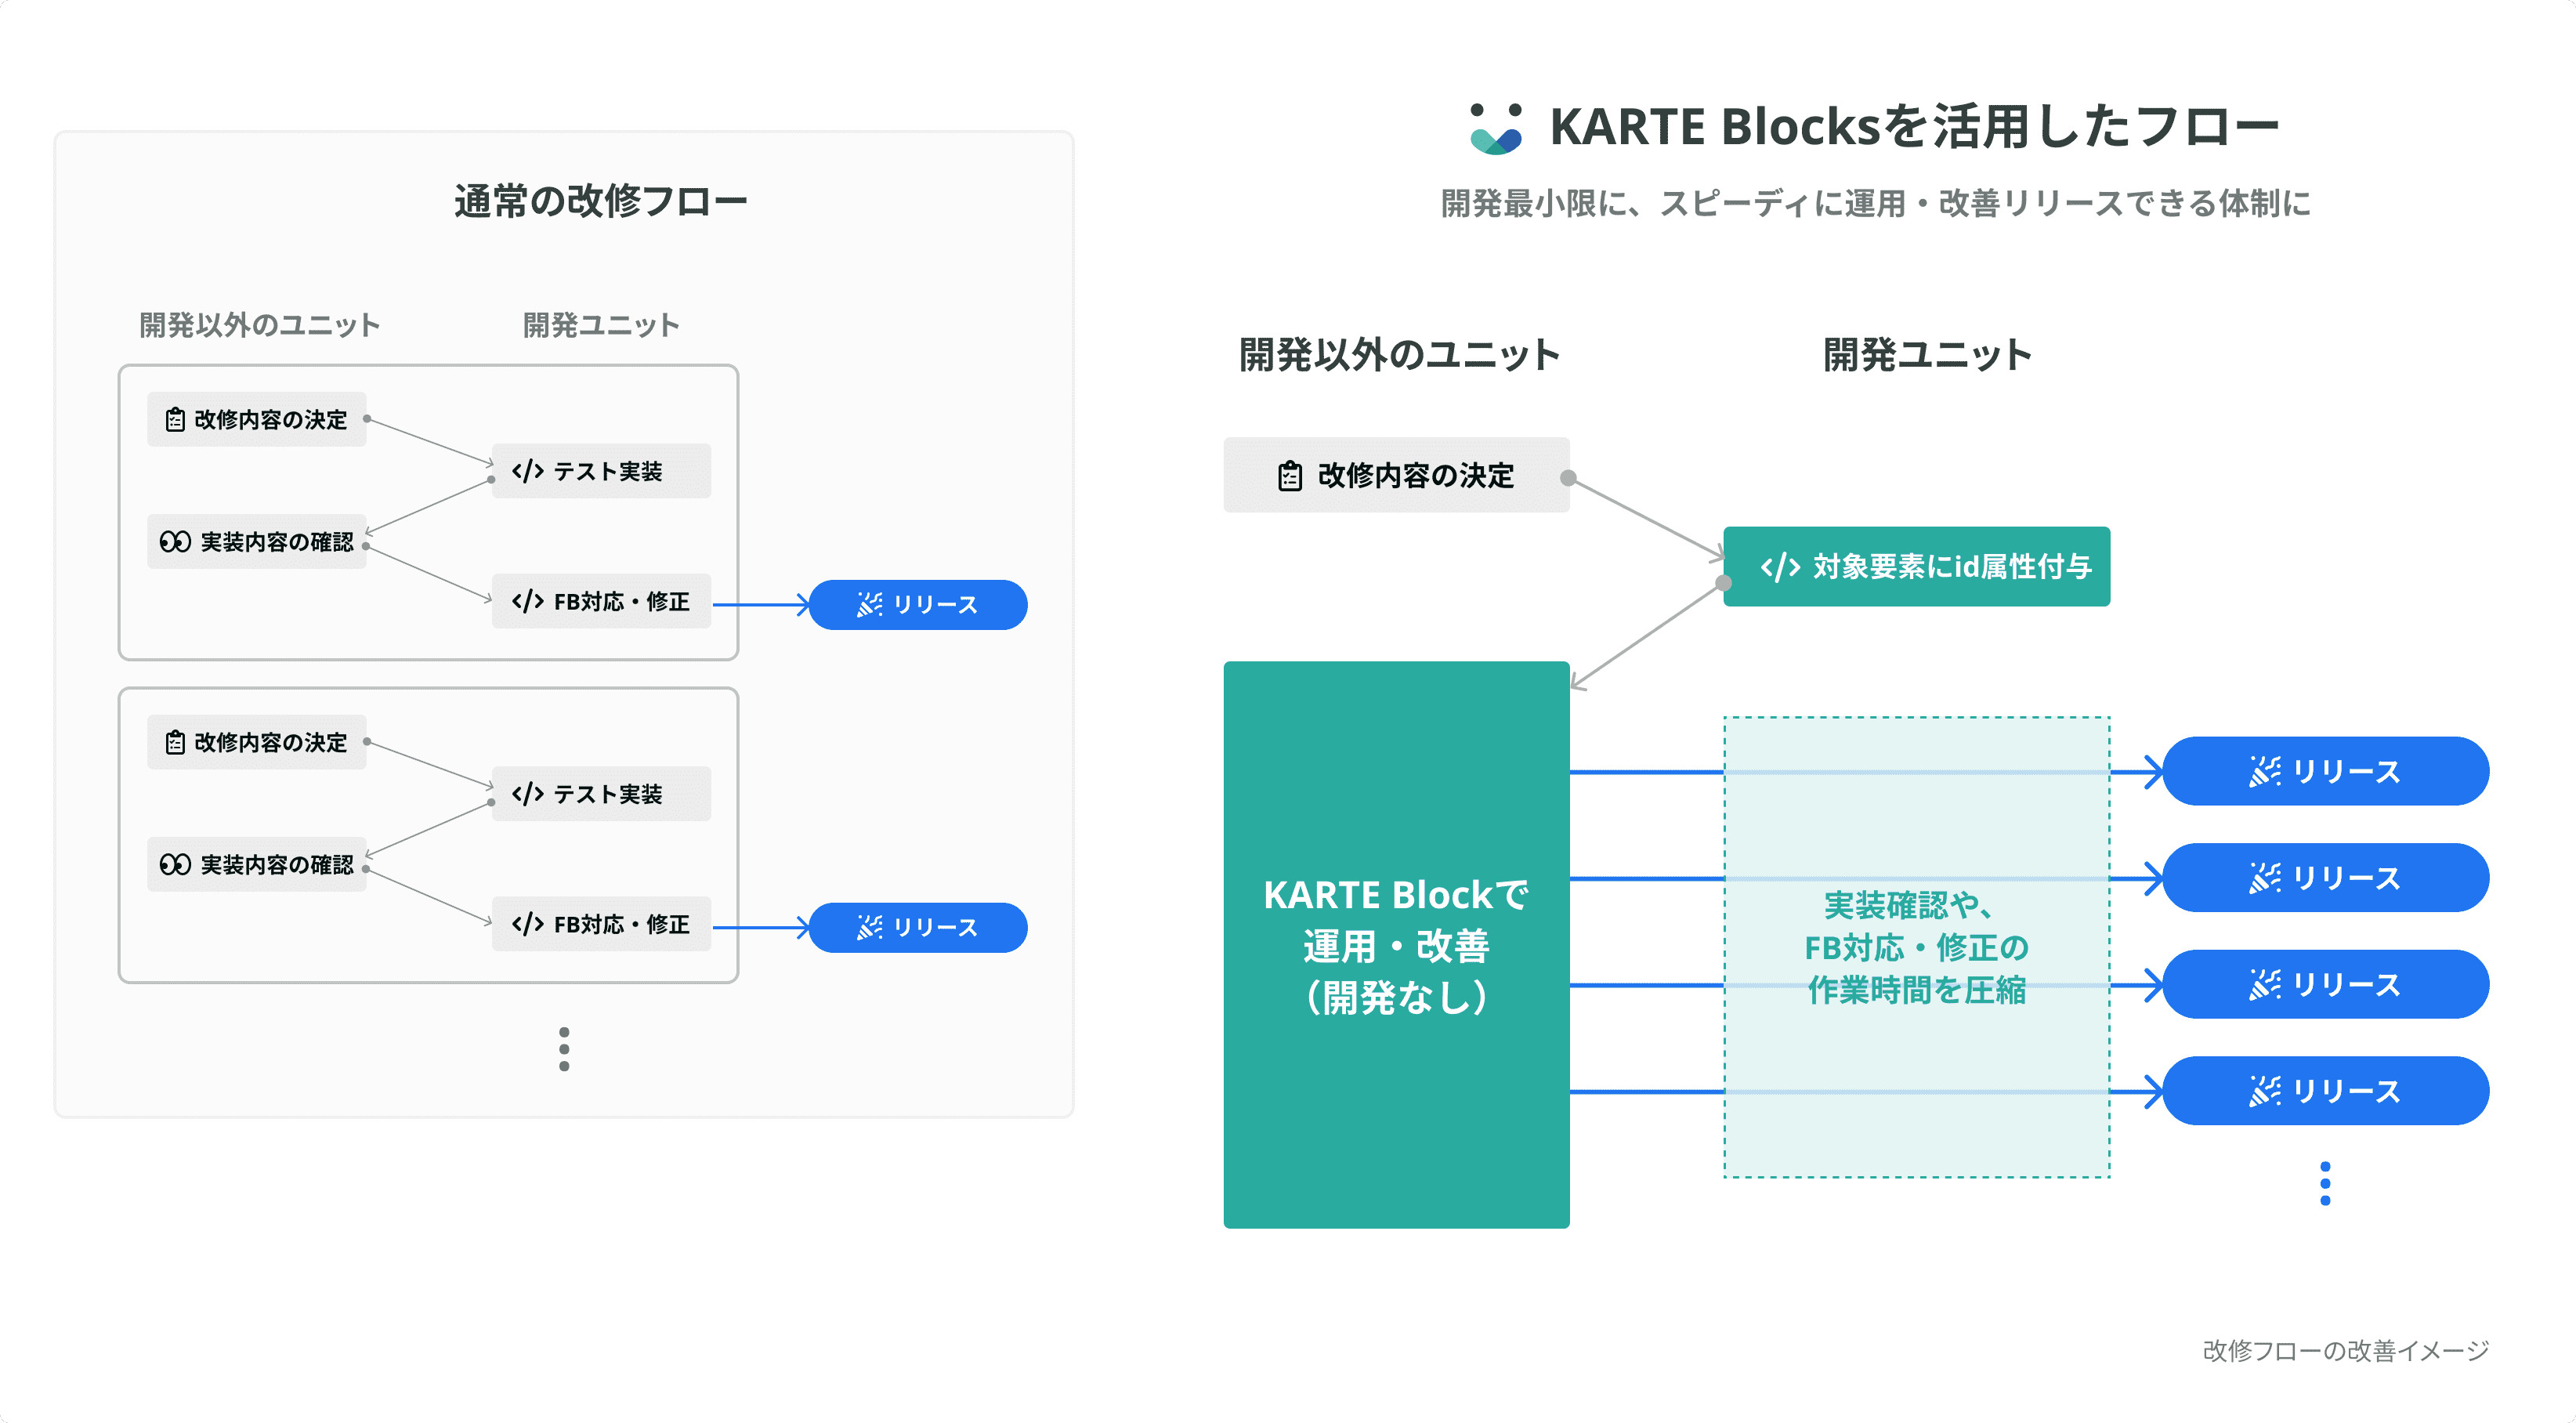Click party popper icon in upper-left リリース pill
Image resolution: width=2576 pixels, height=1423 pixels.
tap(869, 605)
